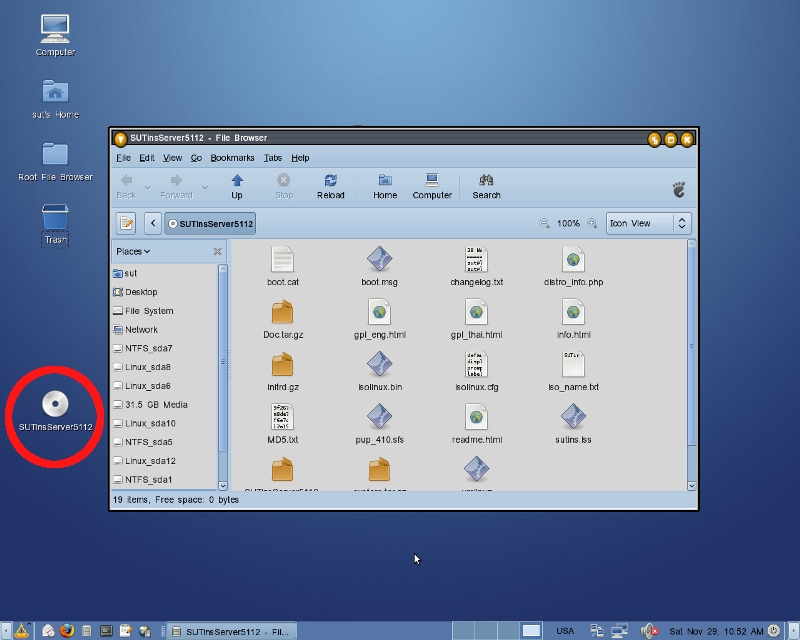Select the Doc.tar.gz archive icon

pyautogui.click(x=282, y=312)
